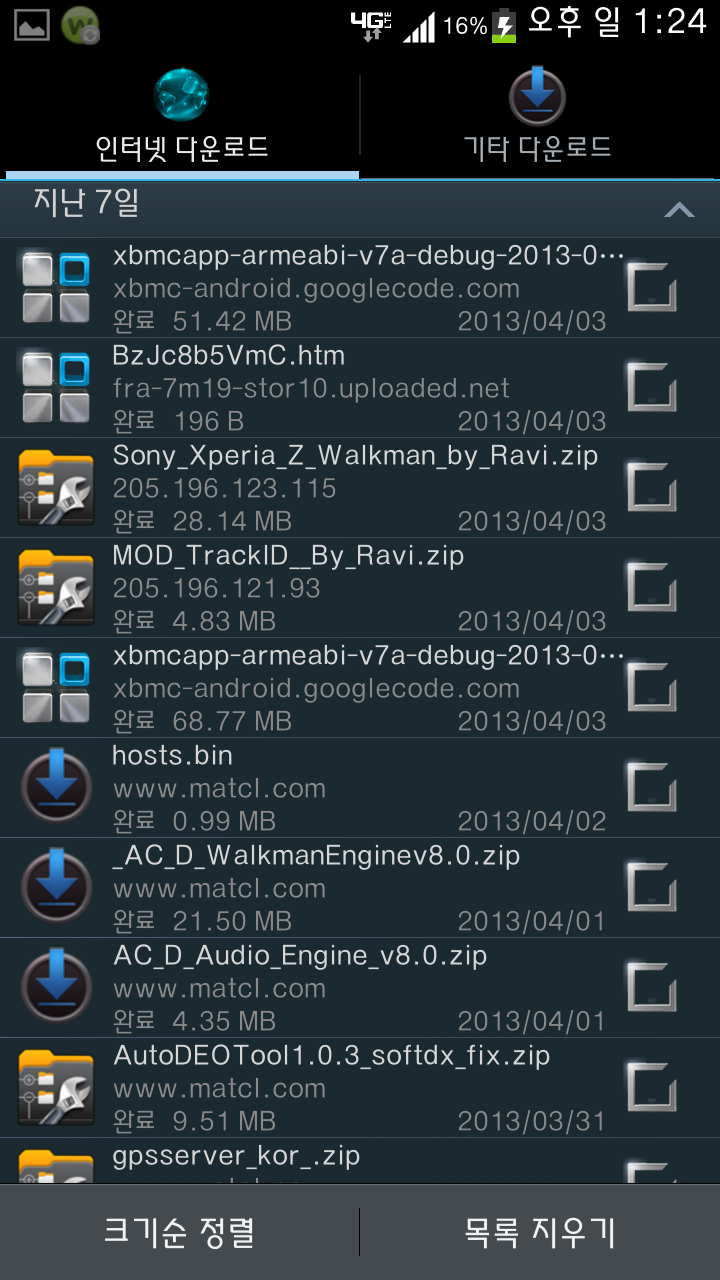Switch to the 인터넷 다운로드 tab
Screen dimensions: 720x1280
[x=181, y=149]
